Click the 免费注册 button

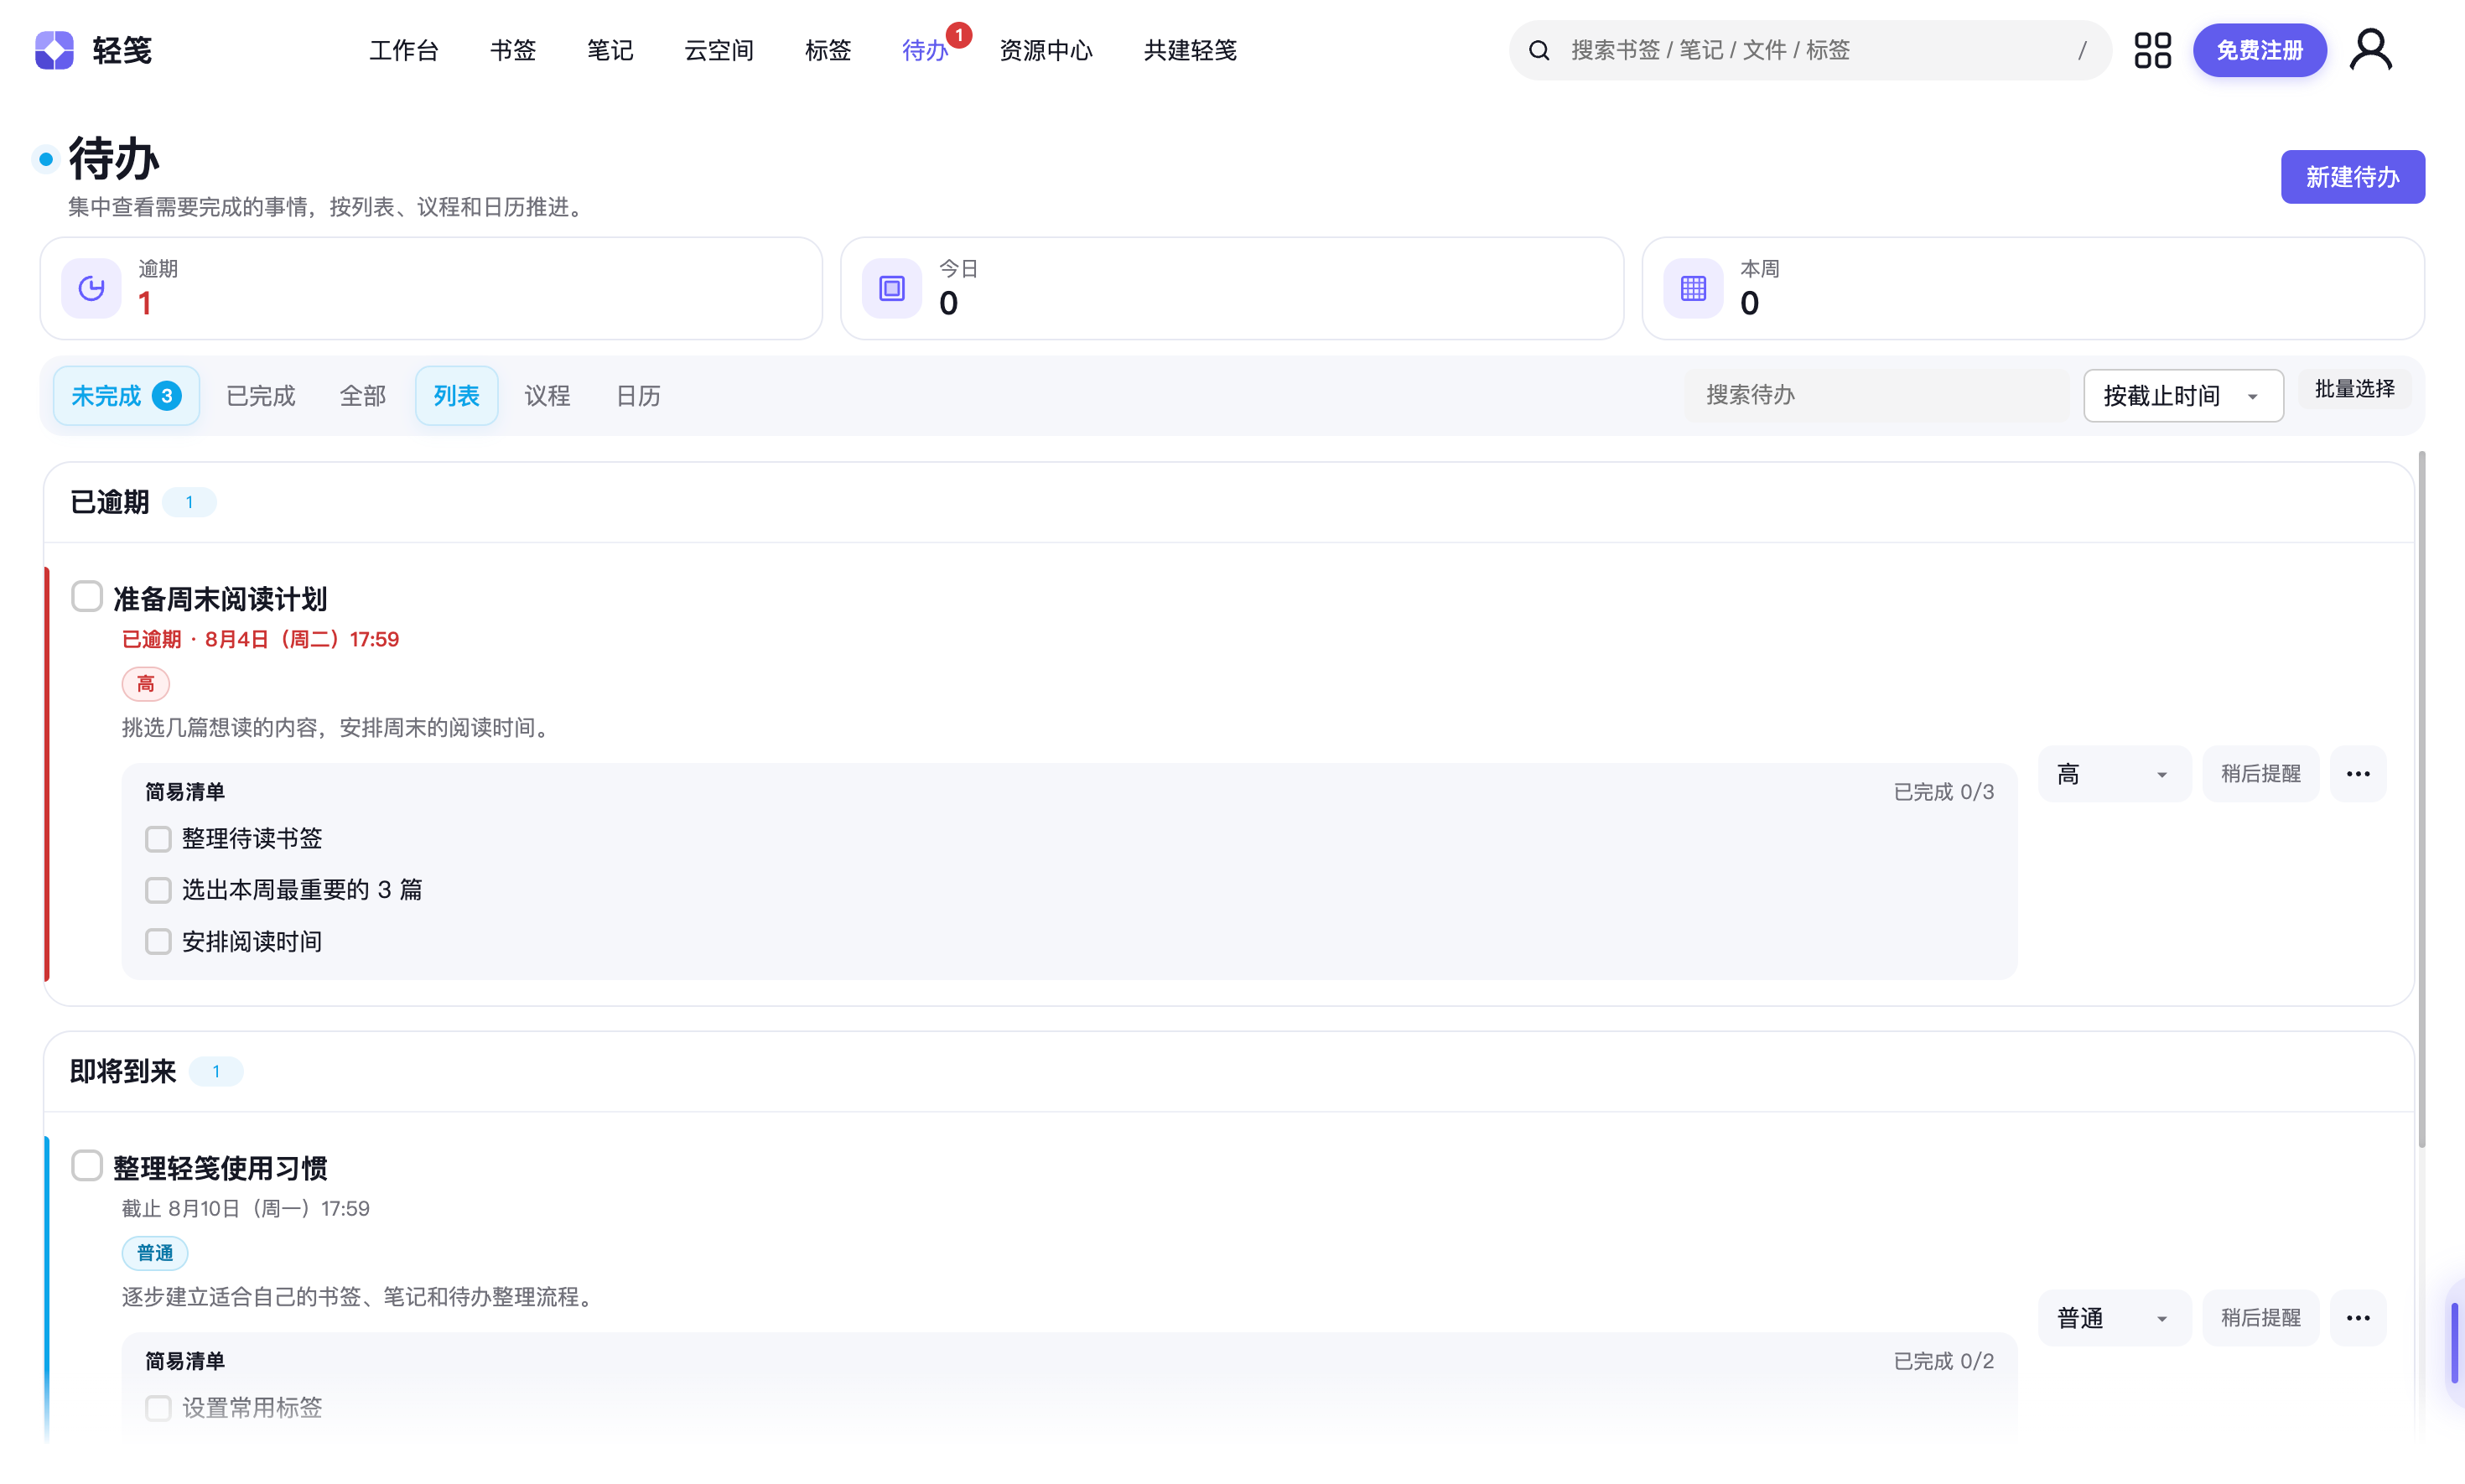(2259, 50)
